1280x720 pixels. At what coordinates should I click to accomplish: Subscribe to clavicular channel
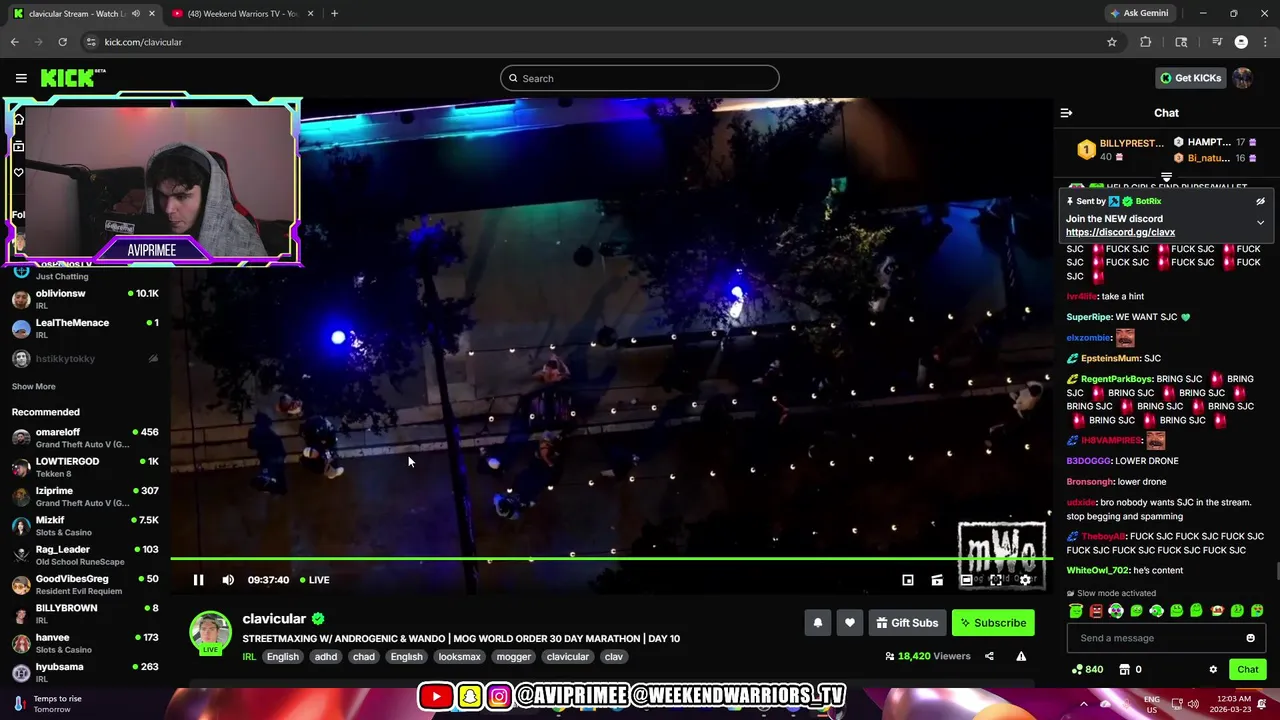[x=993, y=623]
